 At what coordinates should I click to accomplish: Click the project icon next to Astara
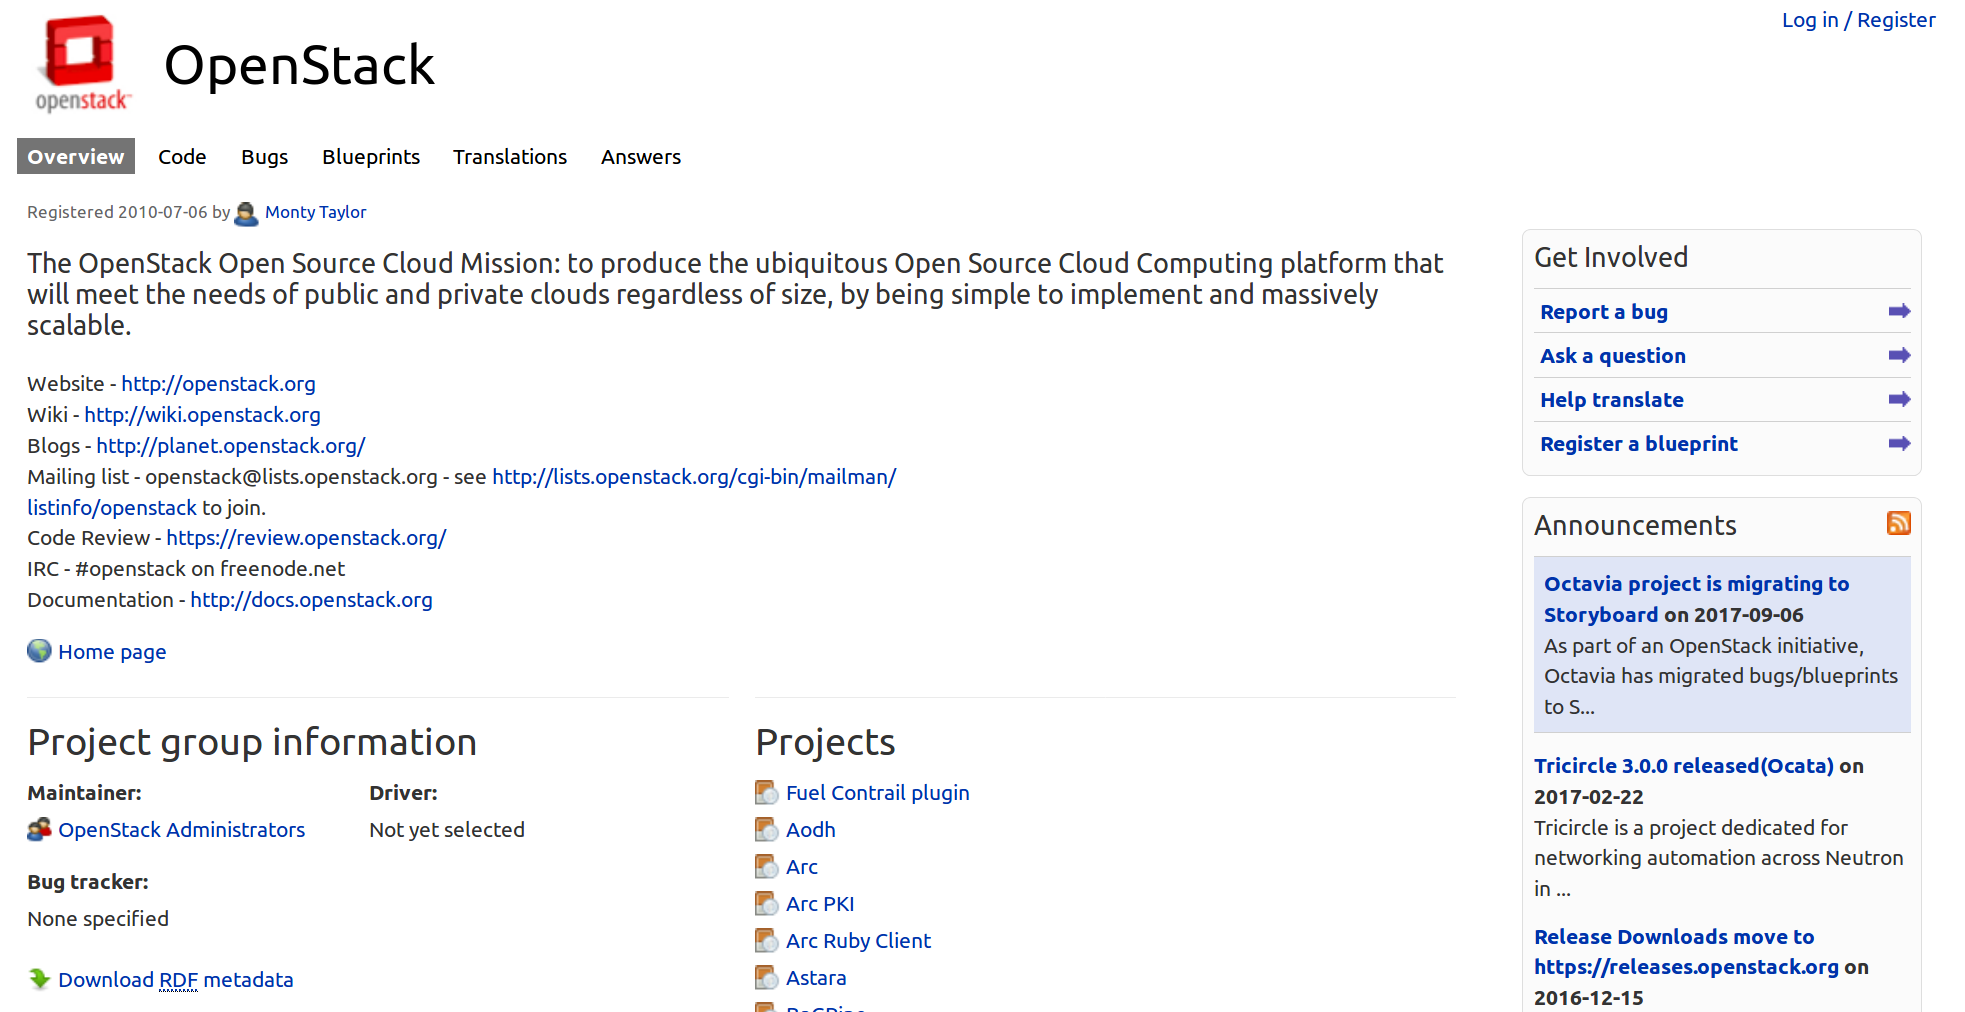point(766,978)
